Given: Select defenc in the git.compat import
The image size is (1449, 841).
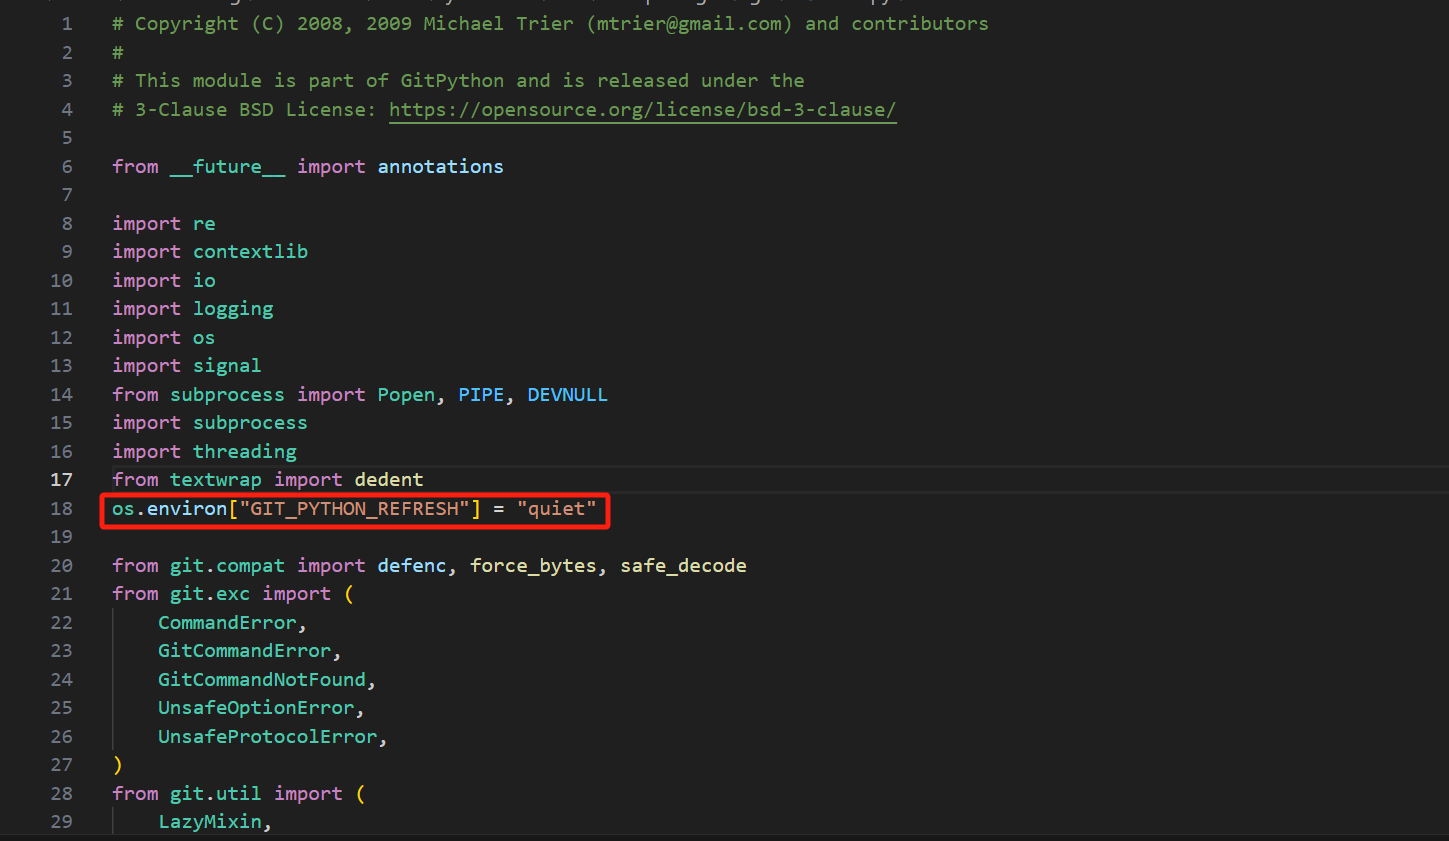Looking at the screenshot, I should pyautogui.click(x=411, y=565).
